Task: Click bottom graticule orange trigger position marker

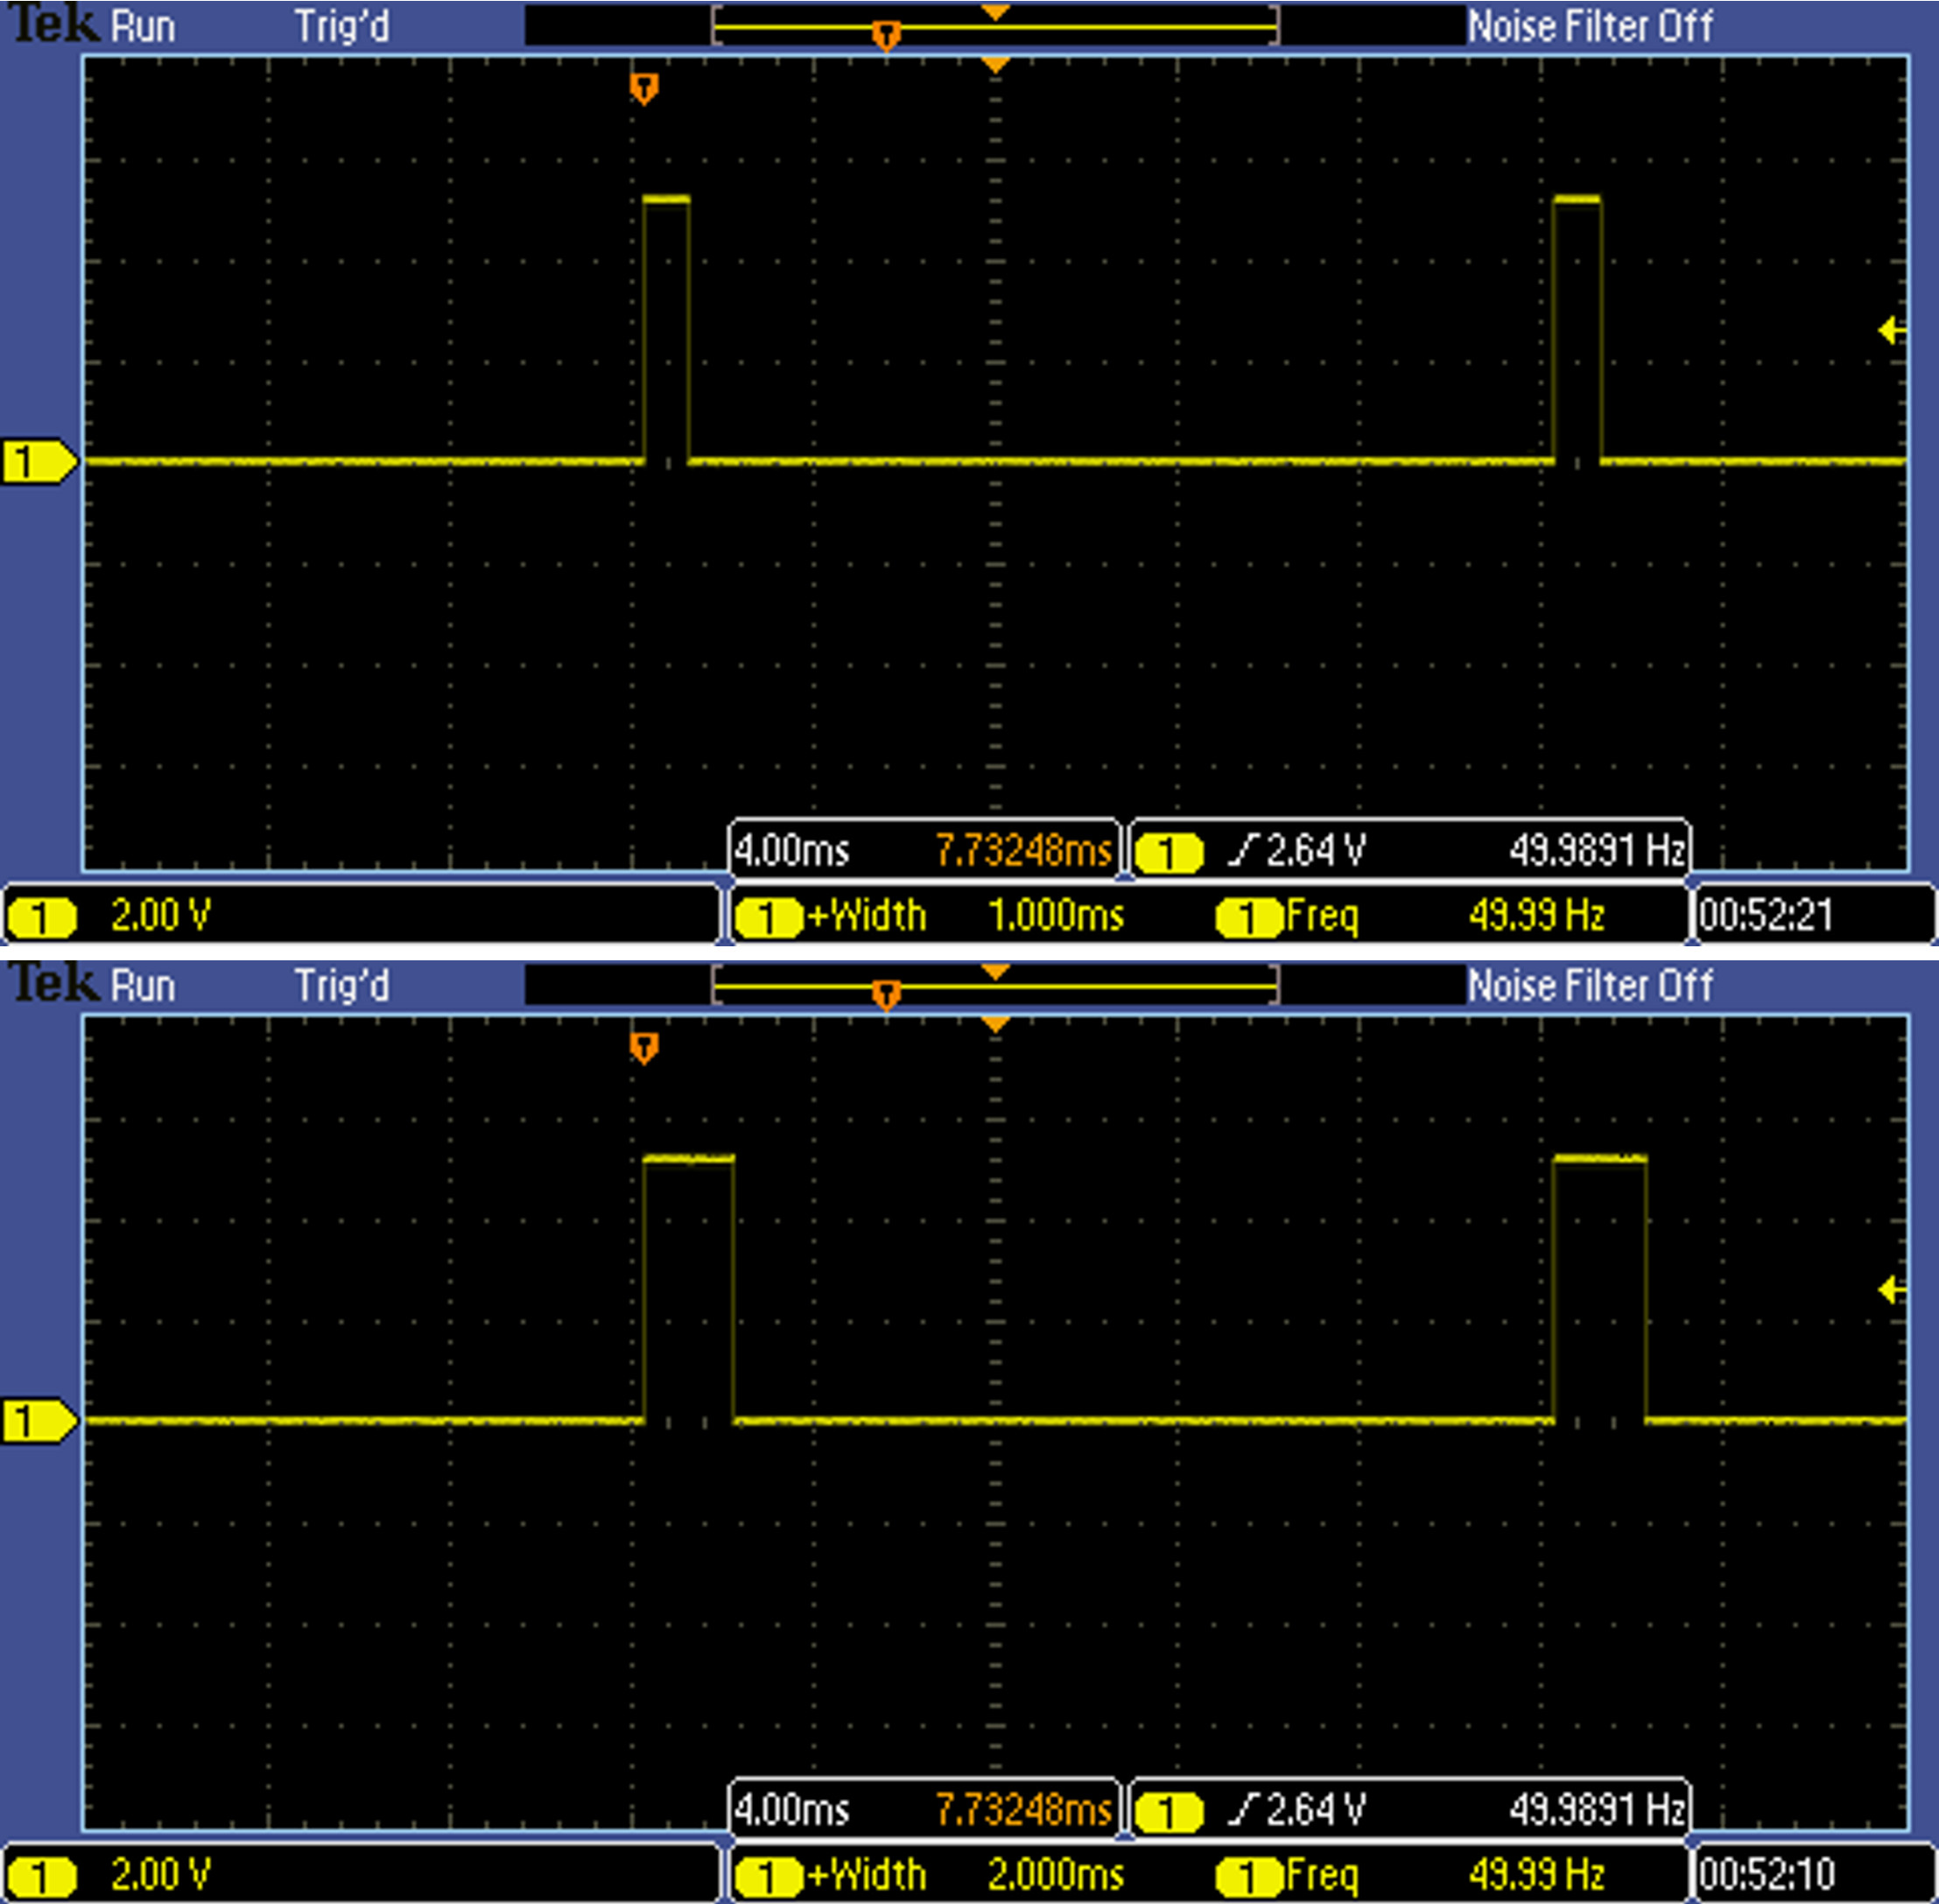Action: coord(644,1048)
